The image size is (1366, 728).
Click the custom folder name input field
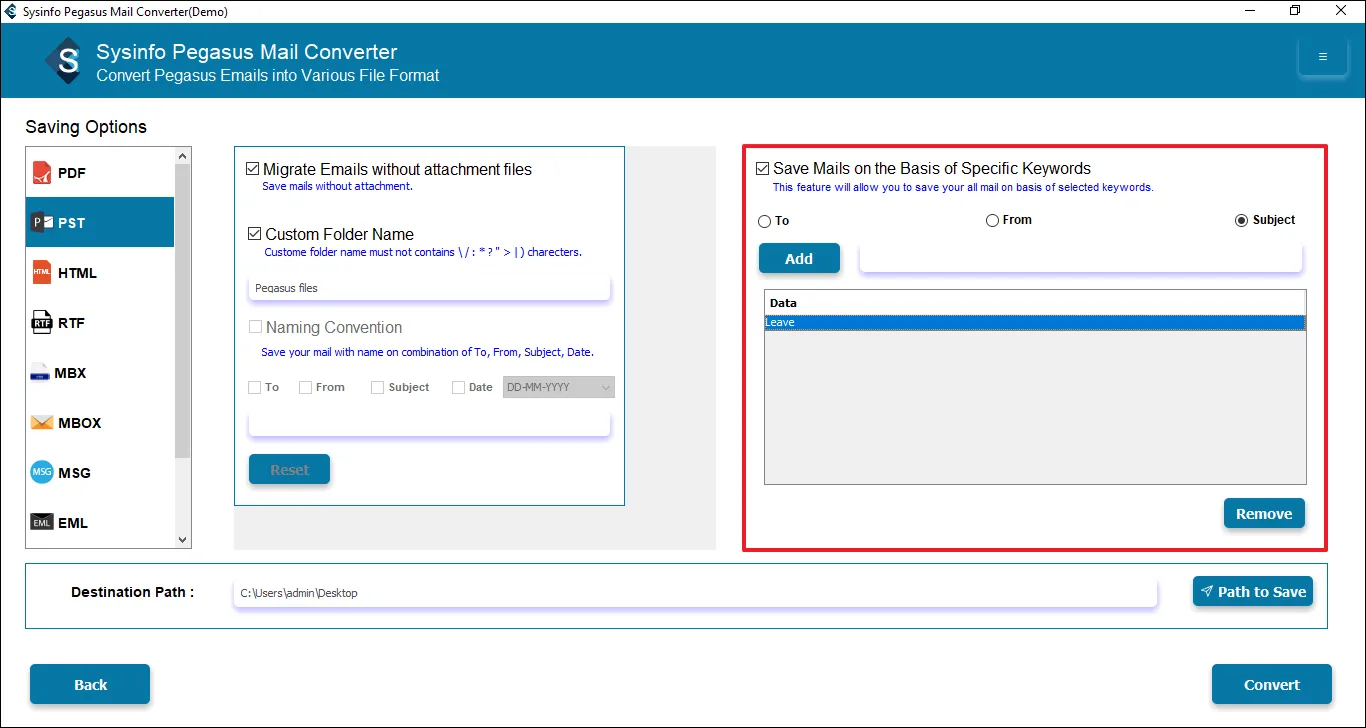[429, 288]
